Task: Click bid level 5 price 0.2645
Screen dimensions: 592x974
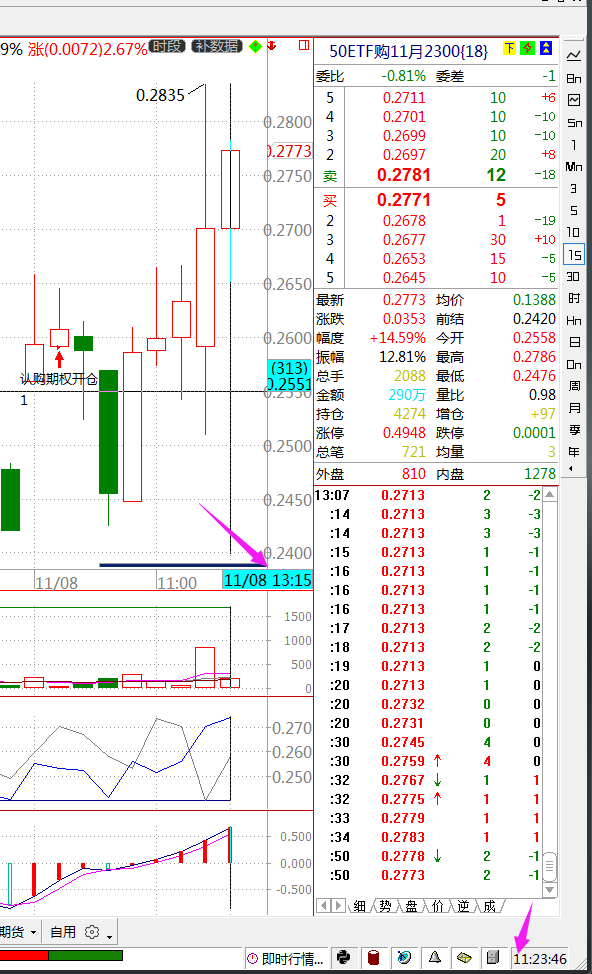Action: pyautogui.click(x=404, y=278)
